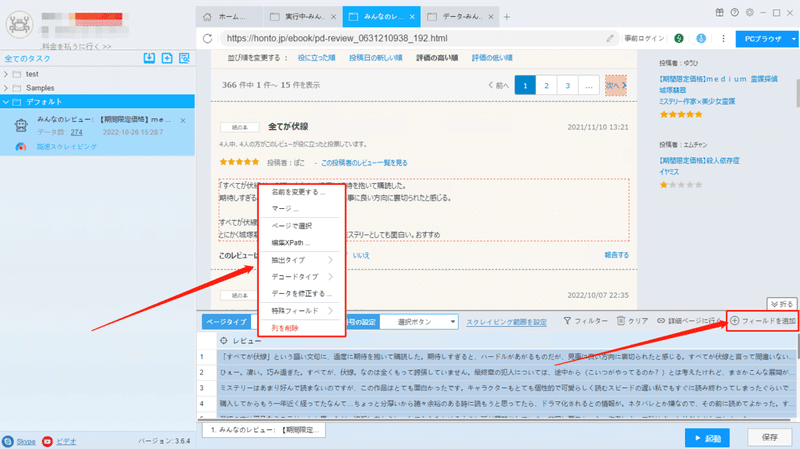
Task: Open the settings gear icon
Action: click(749, 13)
